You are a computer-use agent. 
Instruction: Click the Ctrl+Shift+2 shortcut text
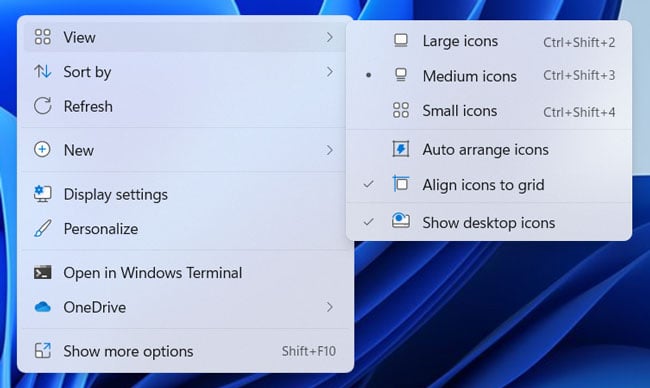579,42
